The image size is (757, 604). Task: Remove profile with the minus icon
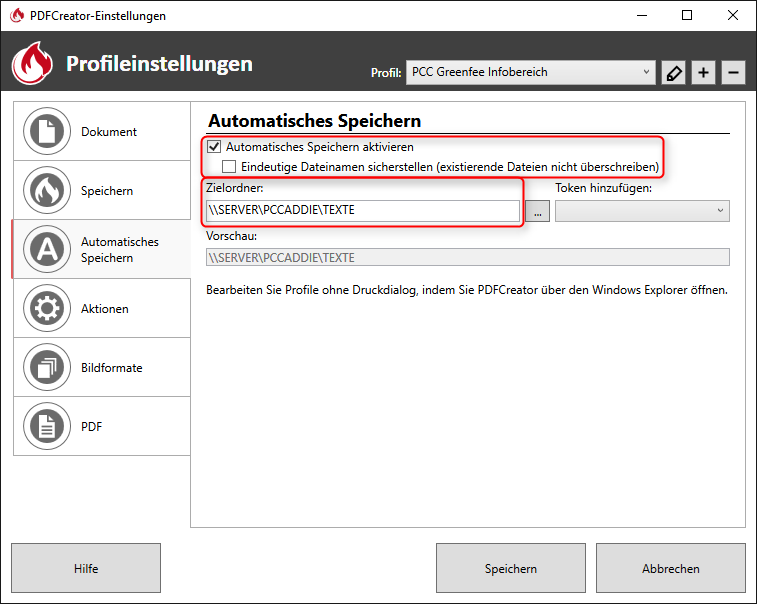click(733, 73)
